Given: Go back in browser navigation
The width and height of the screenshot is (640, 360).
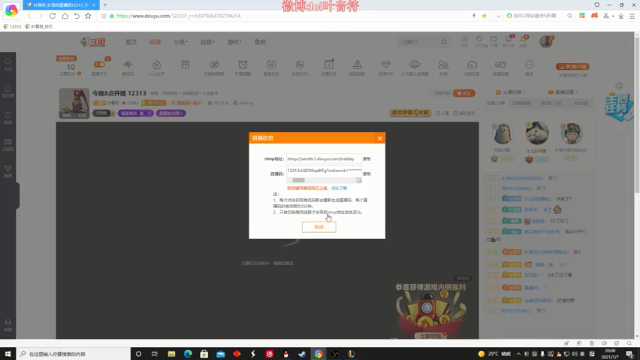Looking at the screenshot, I should pos(29,16).
